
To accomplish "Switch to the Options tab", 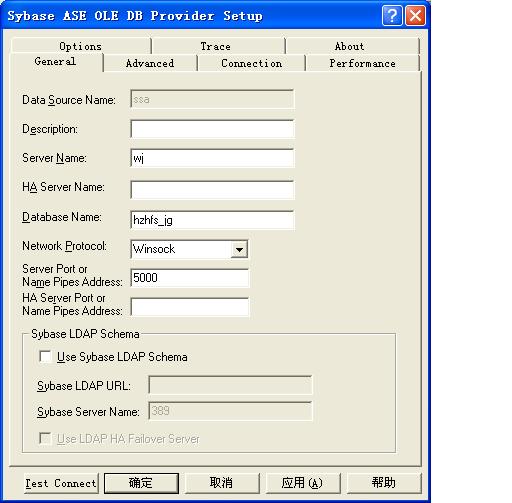I will pyautogui.click(x=80, y=46).
